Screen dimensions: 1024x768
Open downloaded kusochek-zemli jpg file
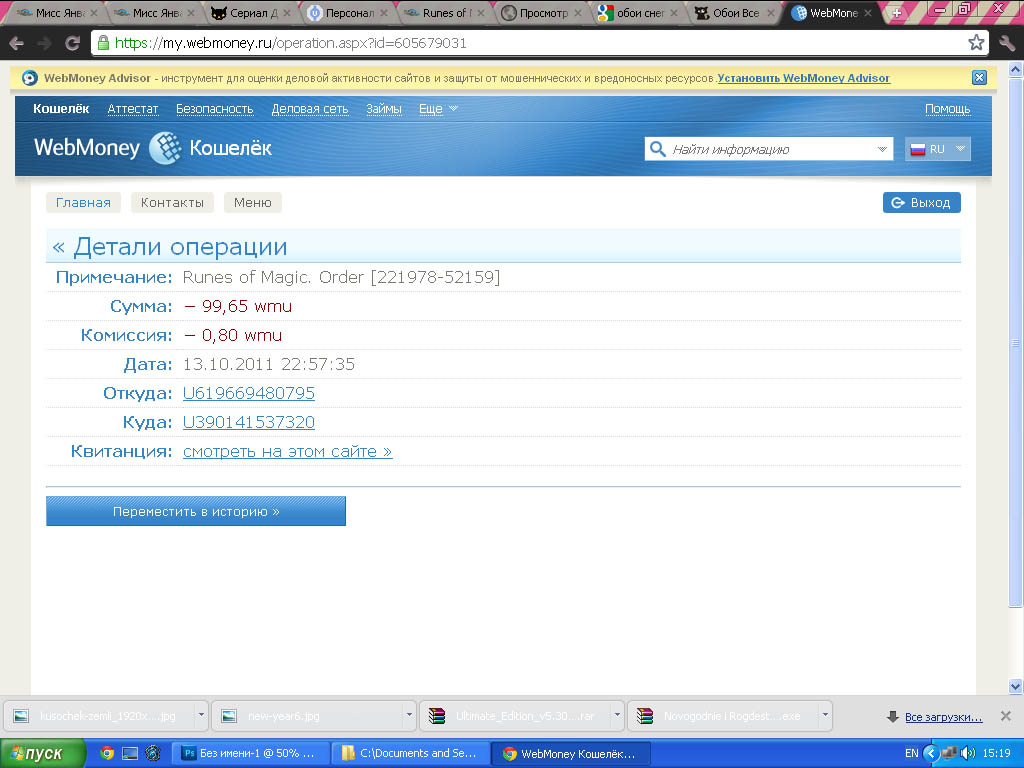[x=99, y=716]
